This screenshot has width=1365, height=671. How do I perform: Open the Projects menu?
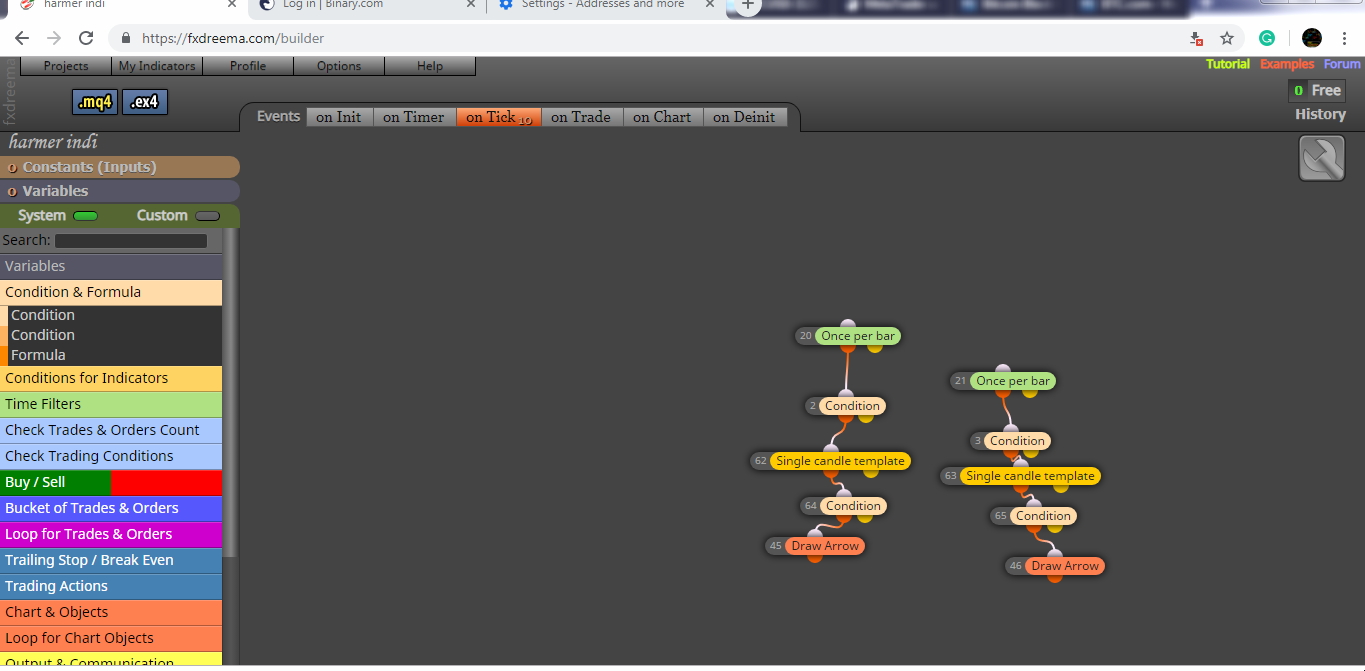[x=66, y=66]
